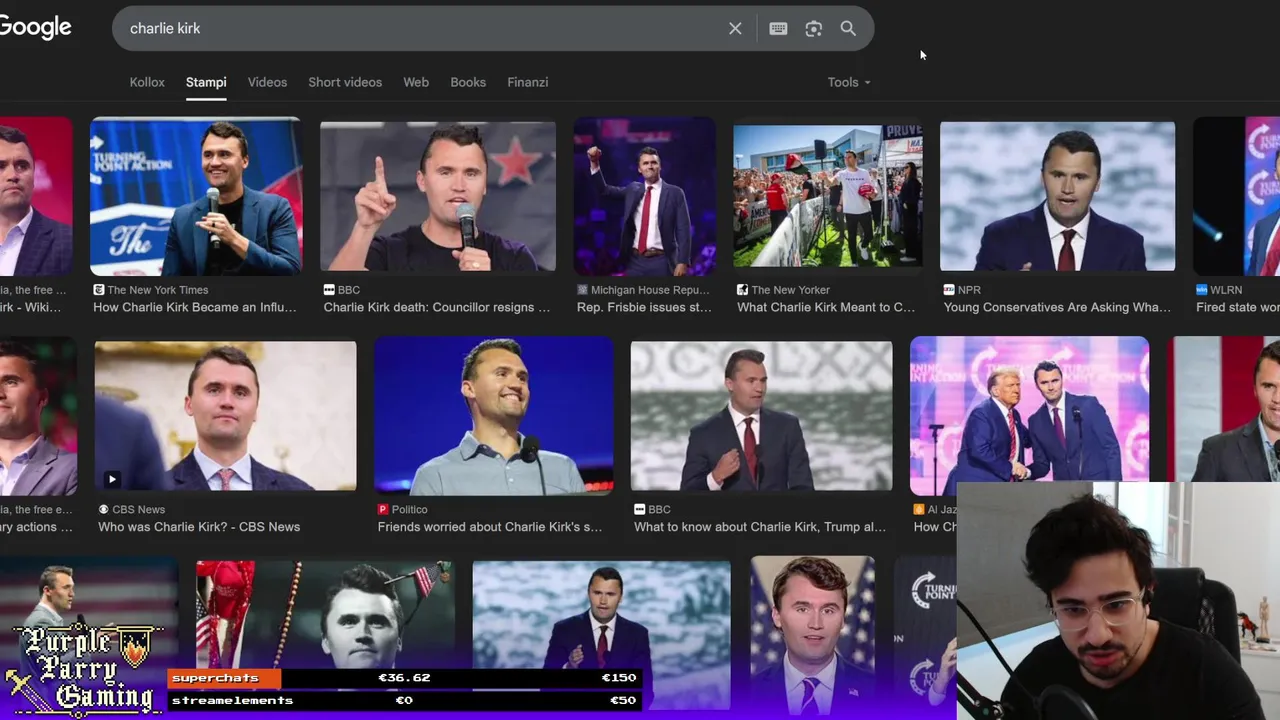
Task: Click The New Yorker source label
Action: tap(791, 290)
